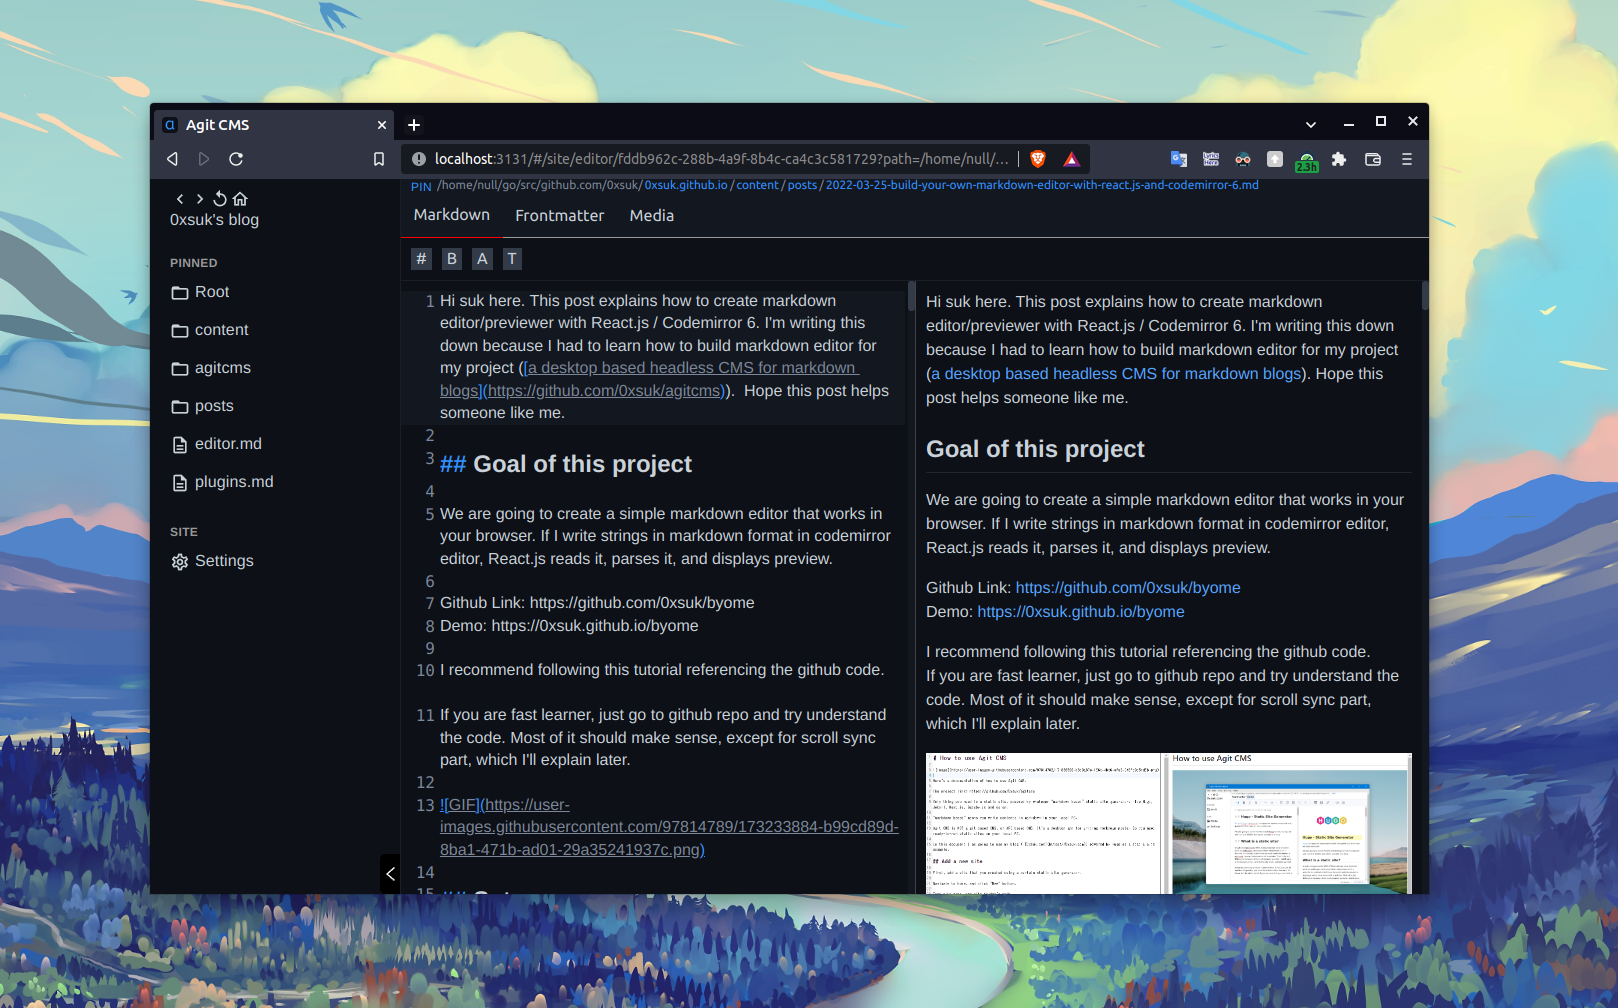This screenshot has width=1618, height=1008.
Task: Open Settings in the sidebar
Action: [x=224, y=561]
